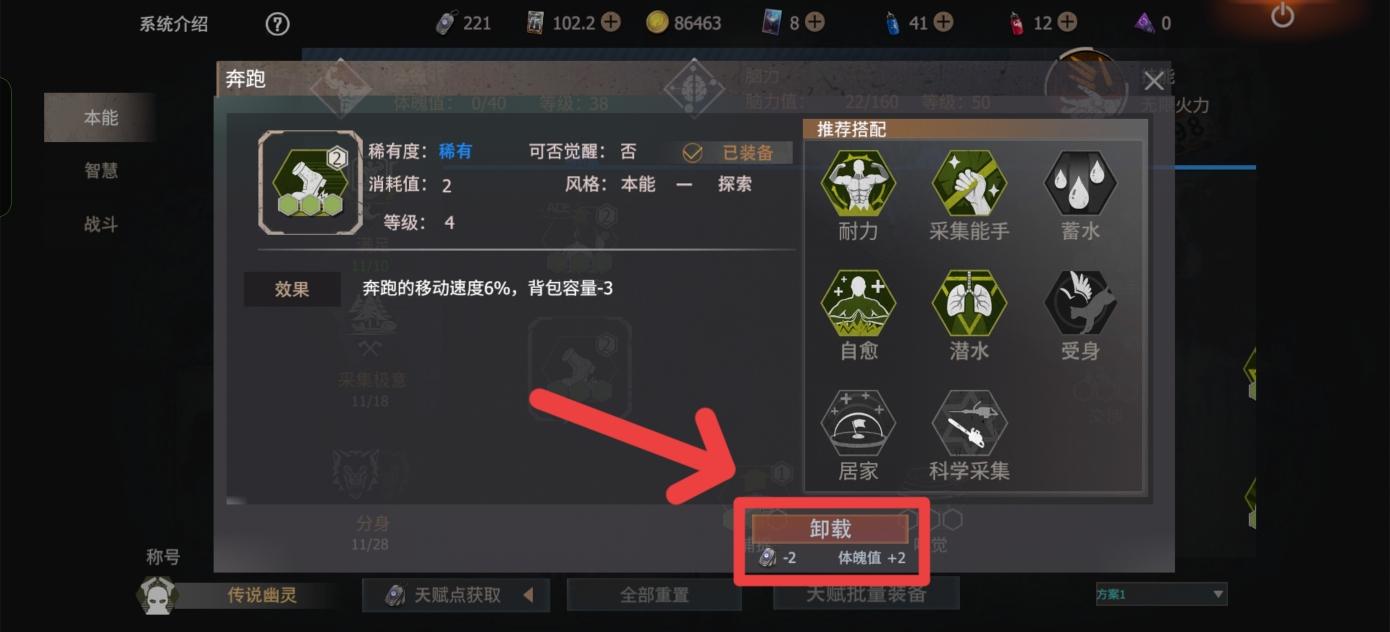Select the 潜水 lungs talent icon
Viewport: 1390px width, 632px height.
click(x=969, y=303)
